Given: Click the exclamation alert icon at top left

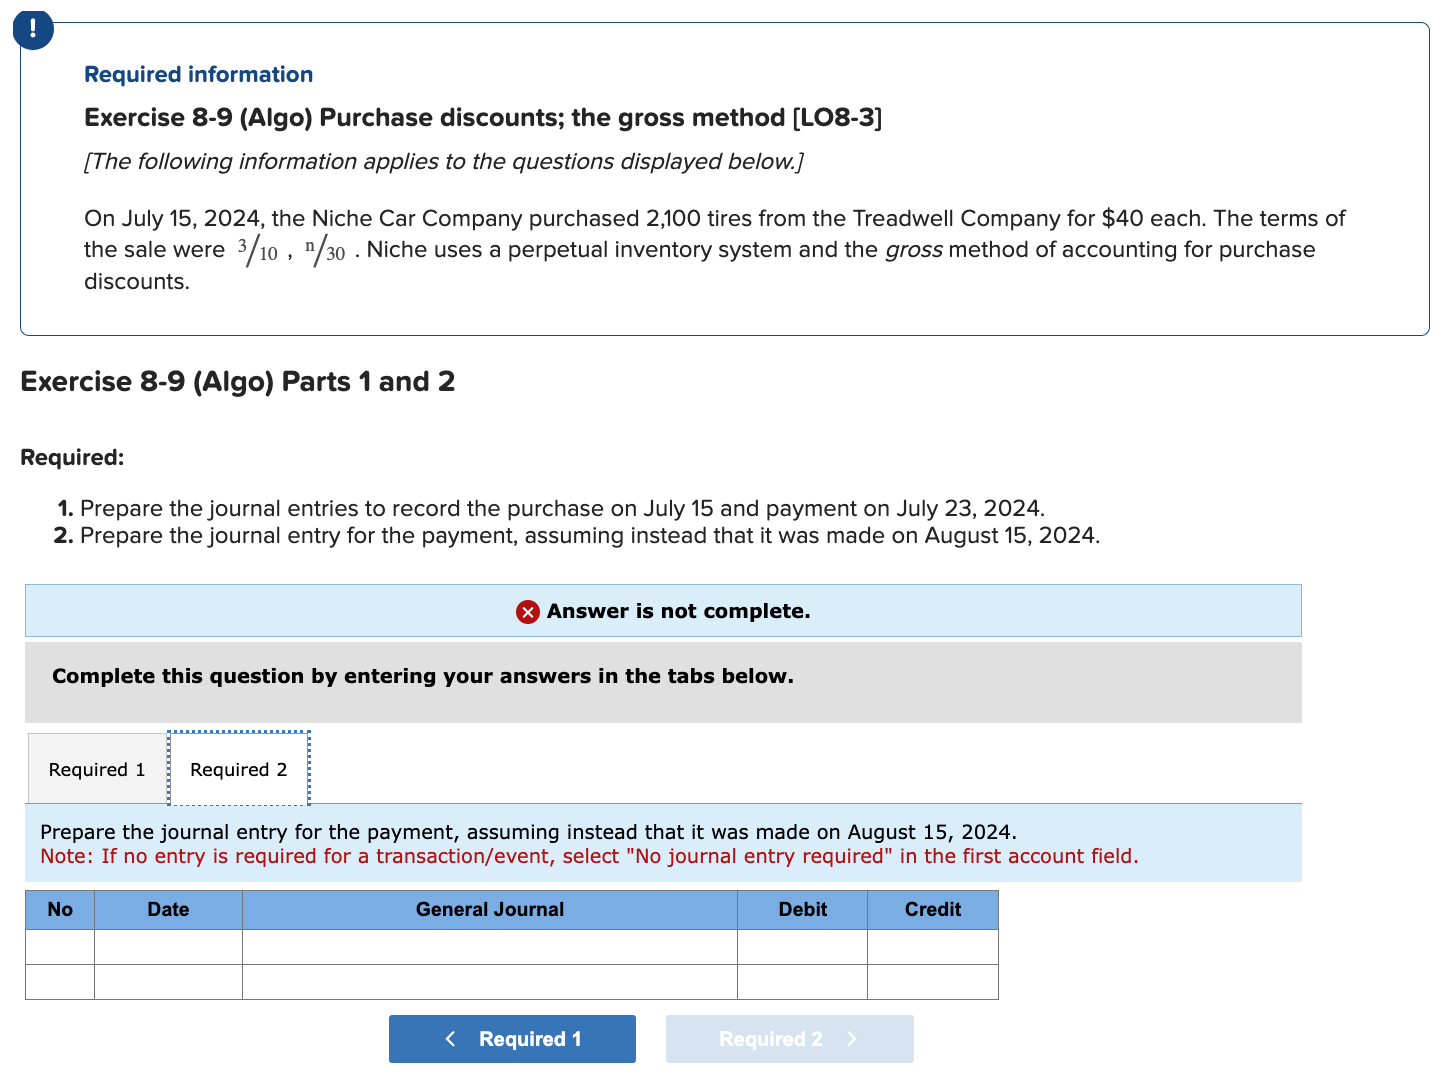Looking at the screenshot, I should click(33, 29).
